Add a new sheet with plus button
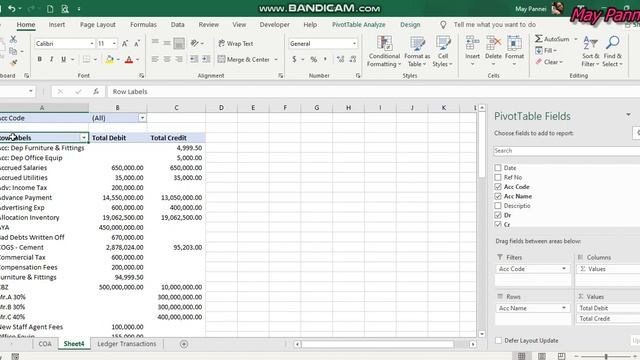 click(184, 344)
